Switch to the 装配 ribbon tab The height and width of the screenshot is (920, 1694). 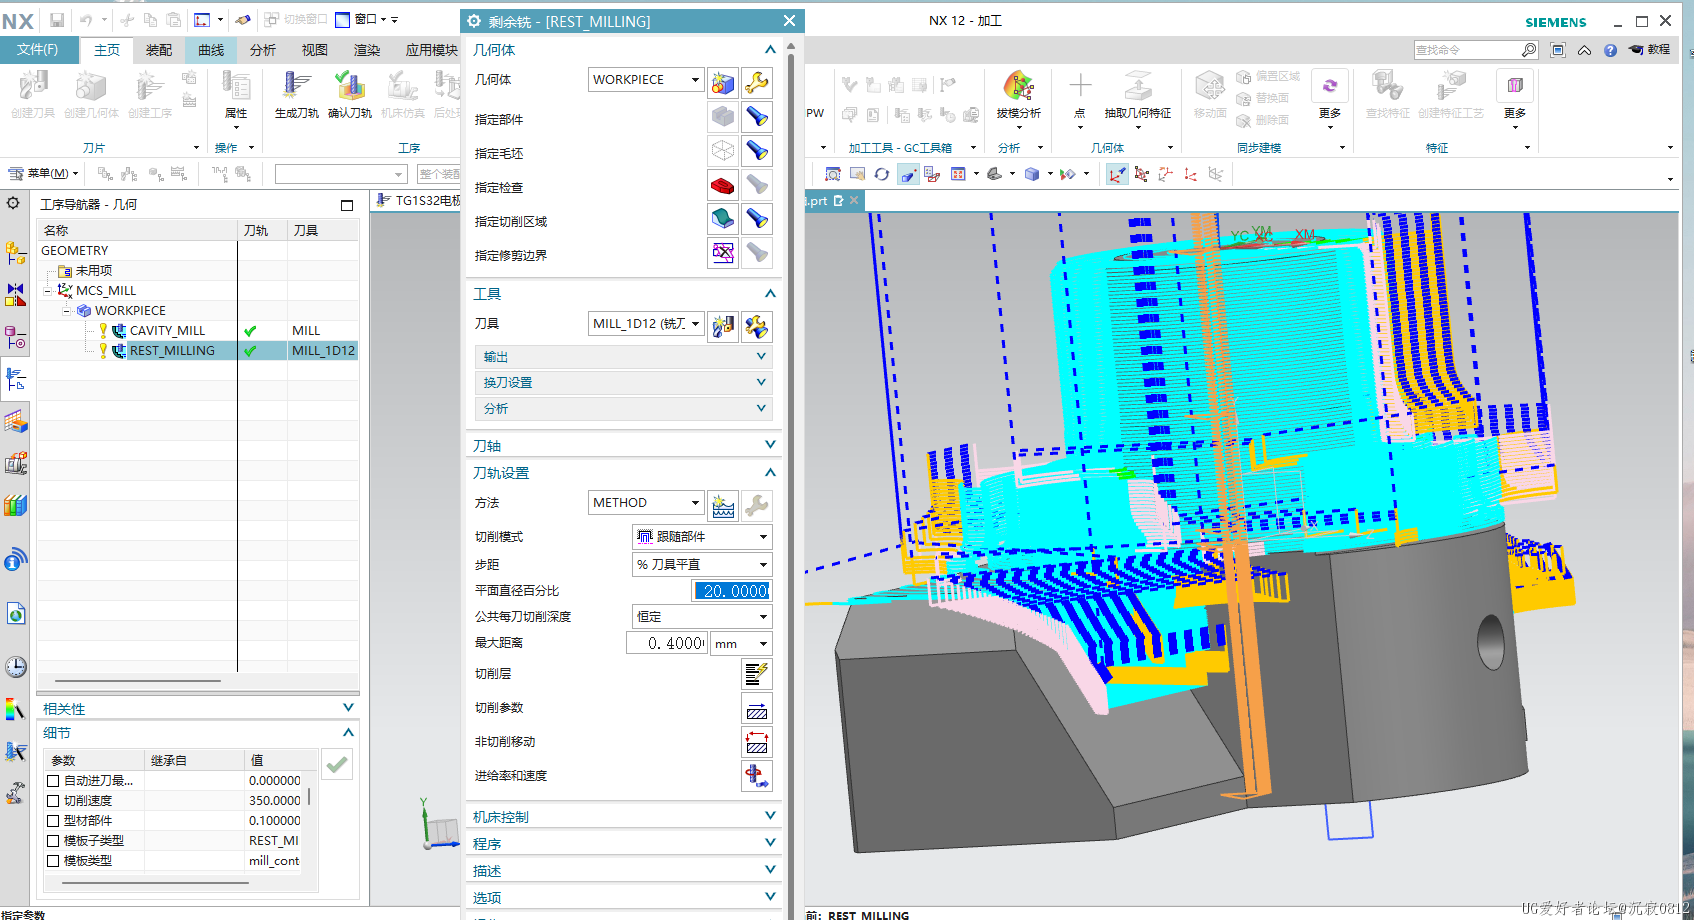pyautogui.click(x=159, y=50)
